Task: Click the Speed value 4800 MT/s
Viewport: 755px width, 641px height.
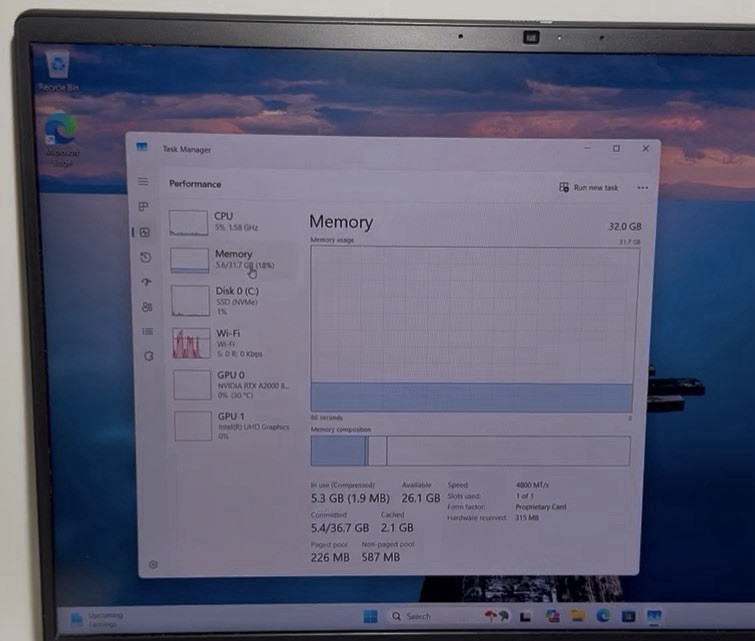Action: [x=532, y=485]
